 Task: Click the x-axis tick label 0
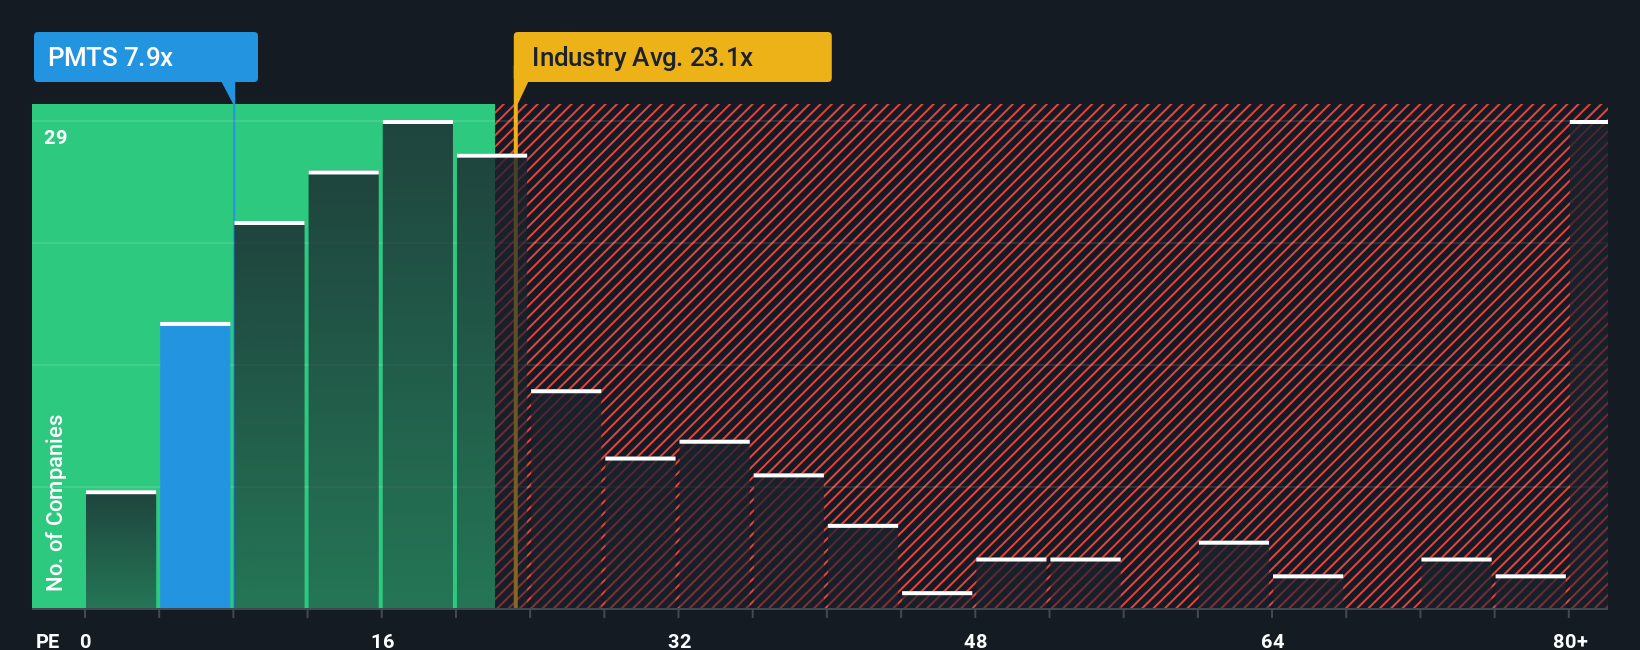point(86,640)
